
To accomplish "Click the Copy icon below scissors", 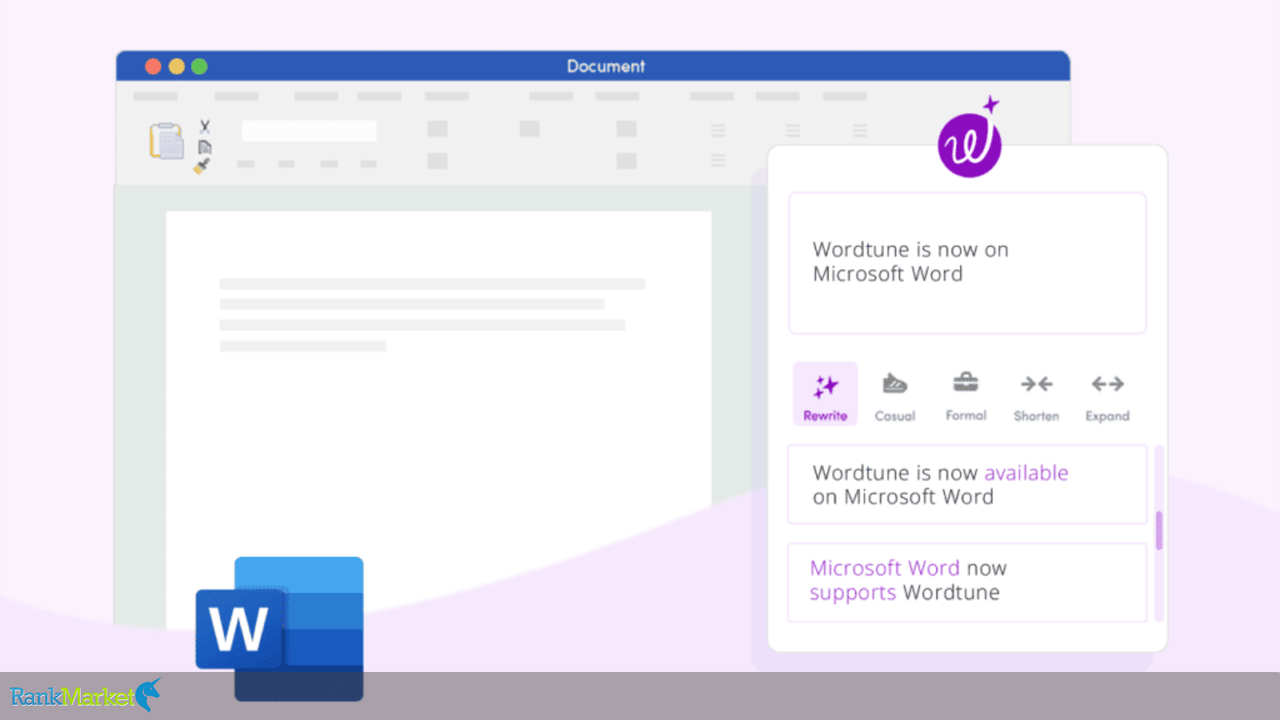I will (204, 147).
